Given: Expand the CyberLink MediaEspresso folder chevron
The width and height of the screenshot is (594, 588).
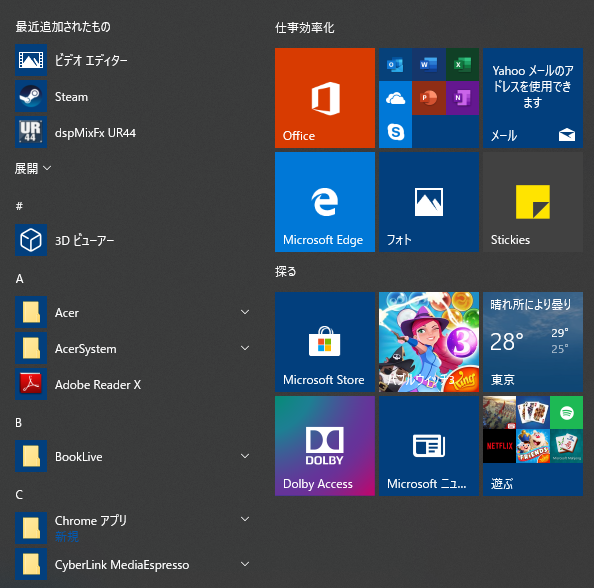Looking at the screenshot, I should (x=245, y=564).
